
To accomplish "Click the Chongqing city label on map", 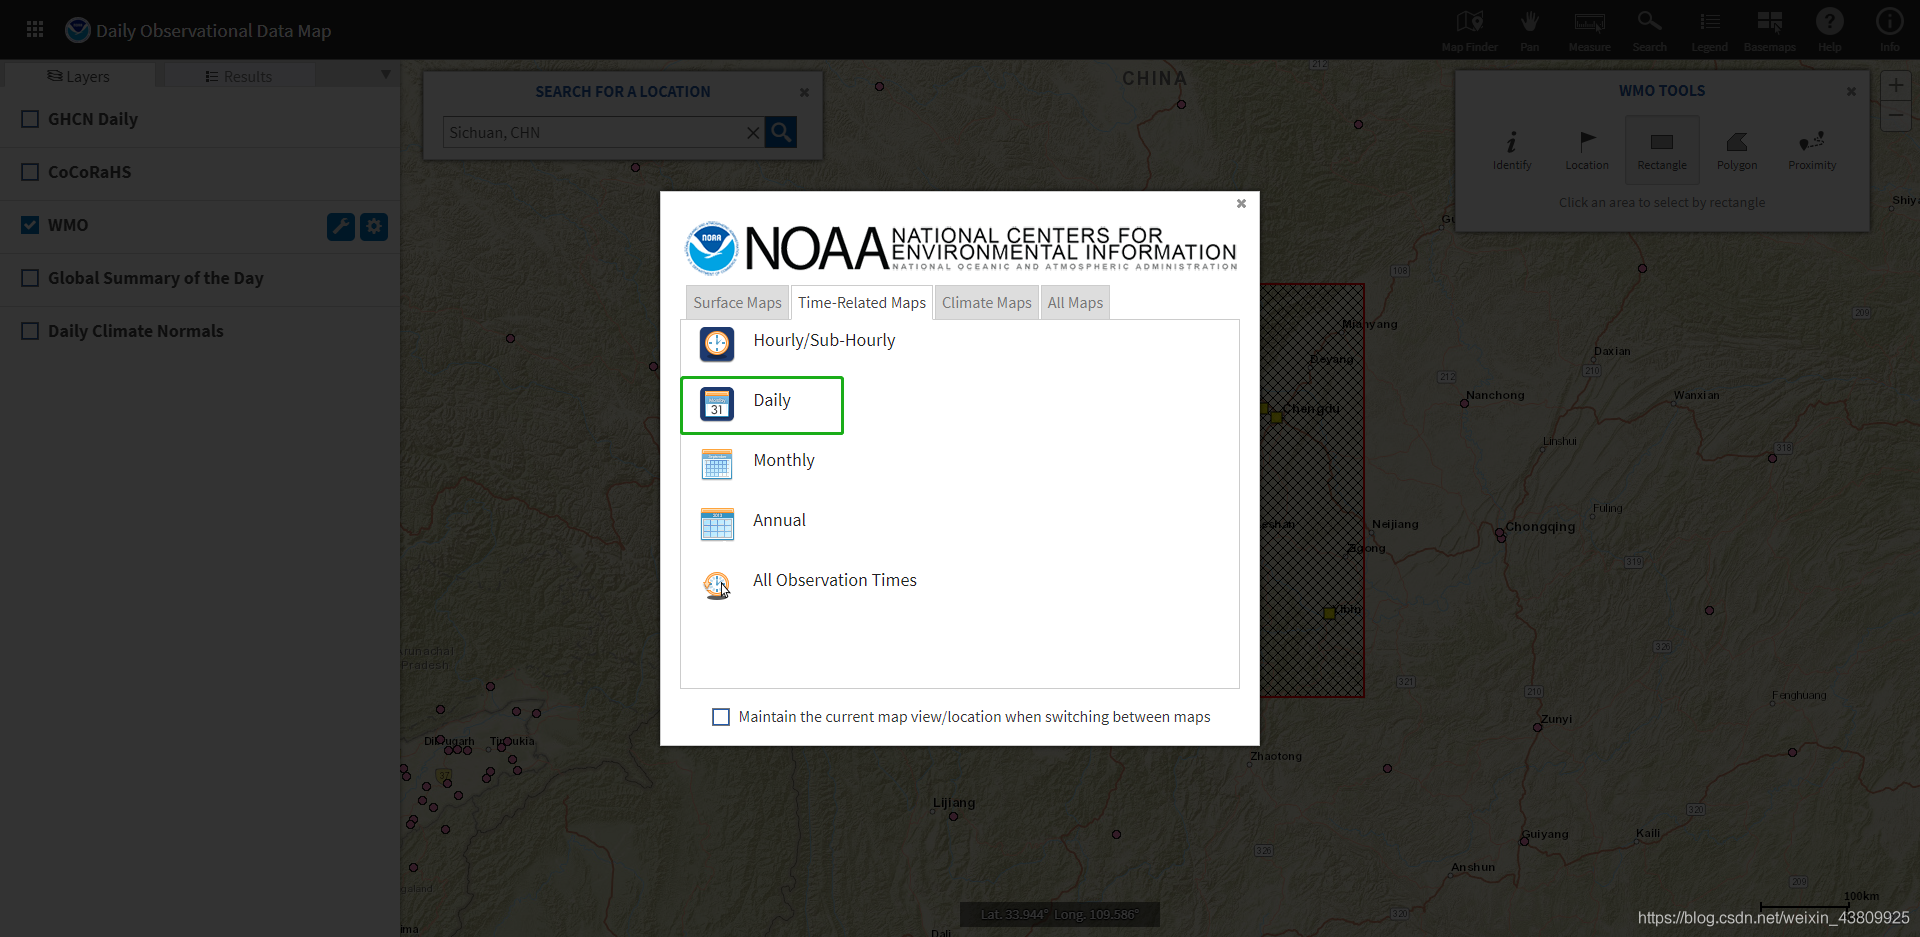I will click(x=1540, y=527).
